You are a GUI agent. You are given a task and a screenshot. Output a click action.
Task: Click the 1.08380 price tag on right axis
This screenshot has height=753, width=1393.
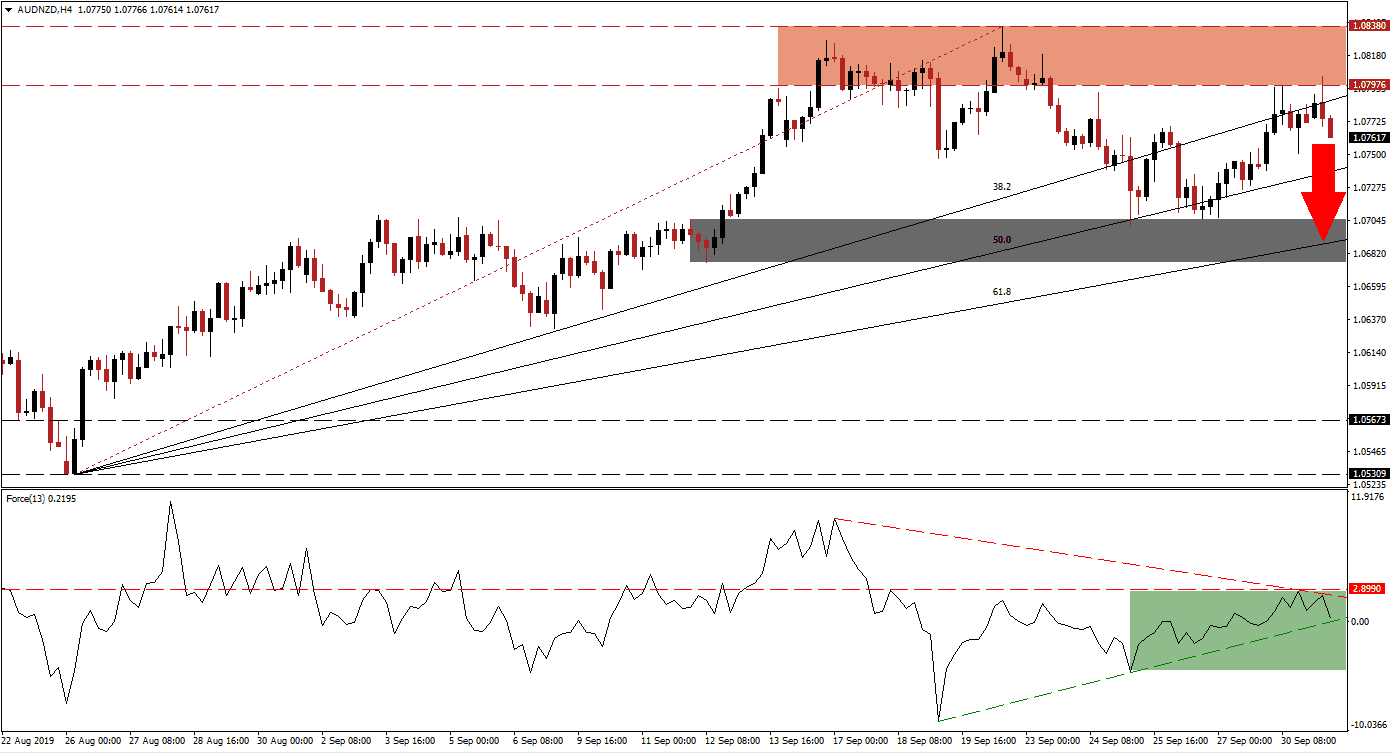tap(1368, 28)
